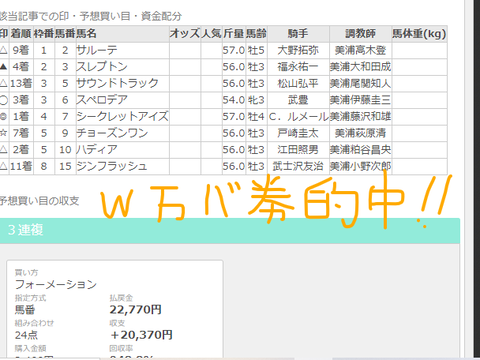Viewport: 480px width, 360px height.
Task: Click the 予想買い目の収支 heading
Action: (39, 201)
